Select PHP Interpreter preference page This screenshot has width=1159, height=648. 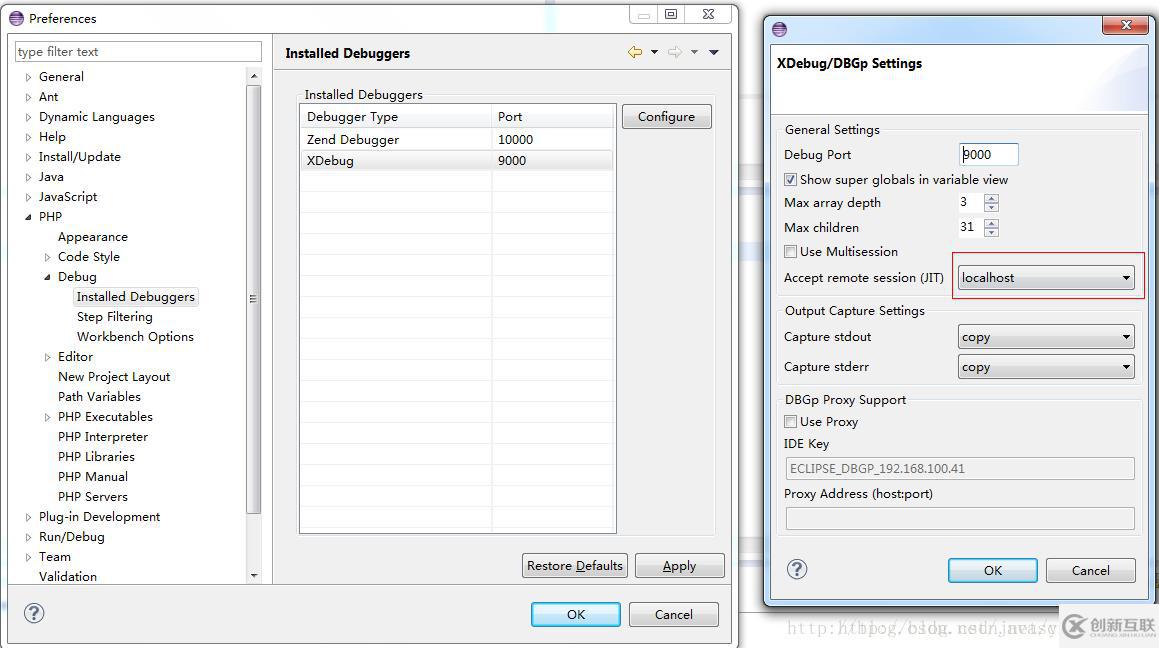click(x=103, y=437)
